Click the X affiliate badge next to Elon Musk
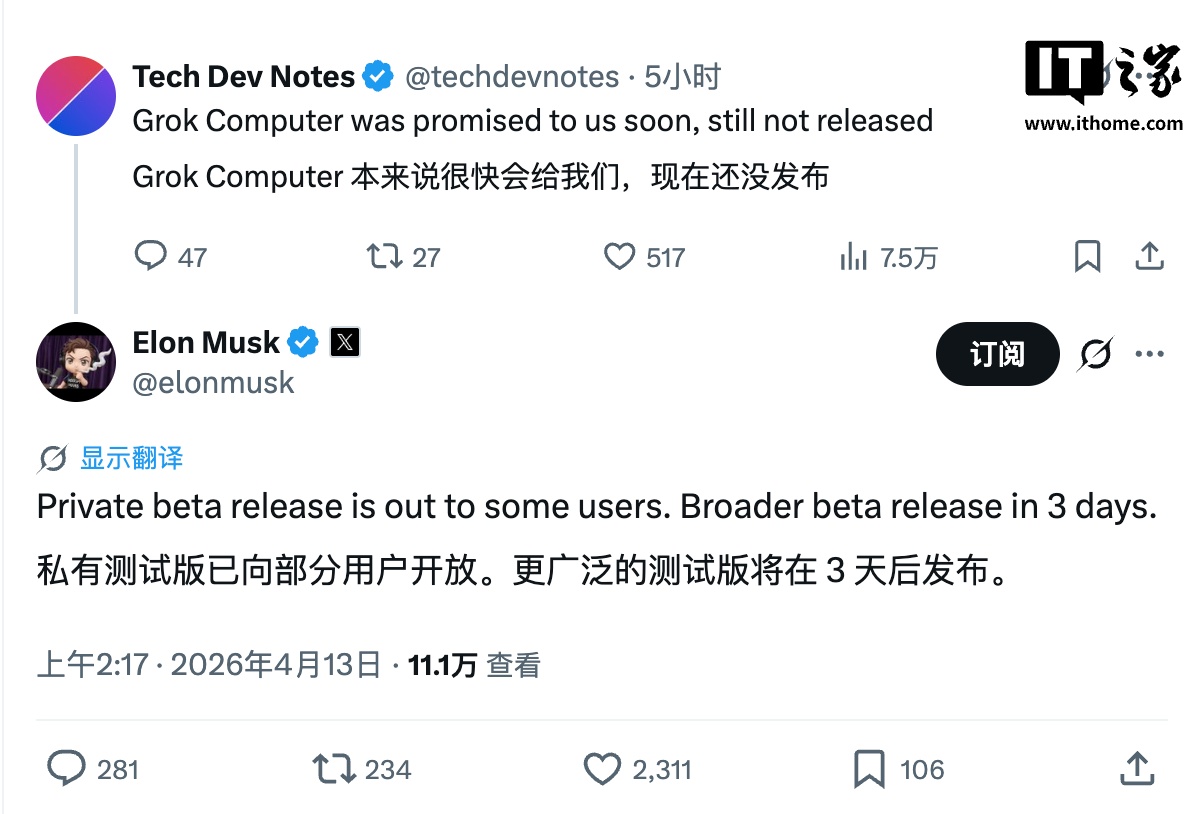The width and height of the screenshot is (1198, 814). pos(344,342)
